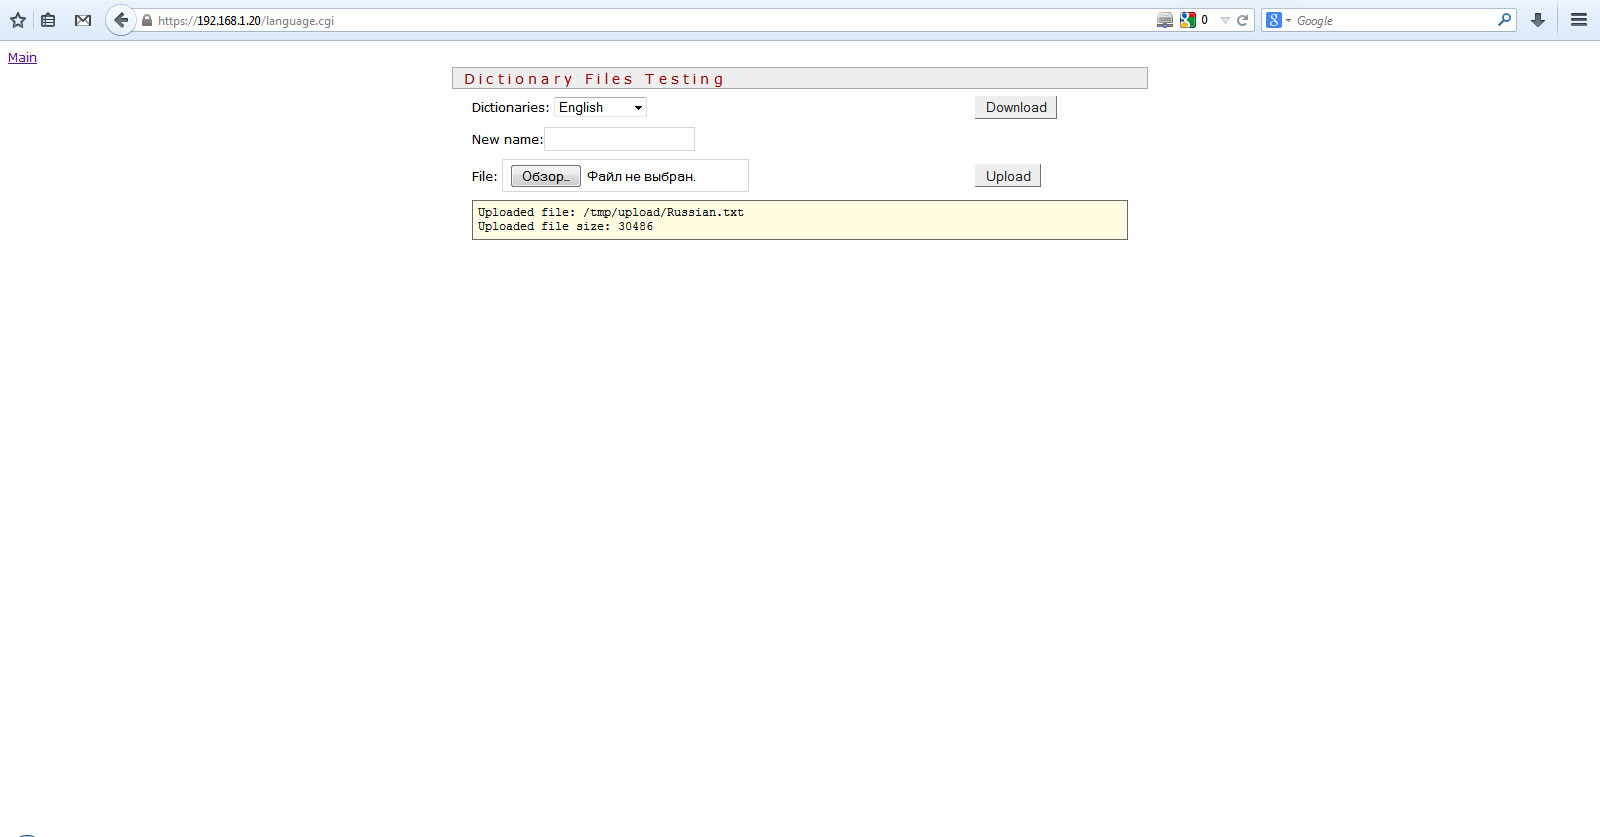
Task: Expand the address bar history dropdown arrow
Action: (x=1225, y=20)
